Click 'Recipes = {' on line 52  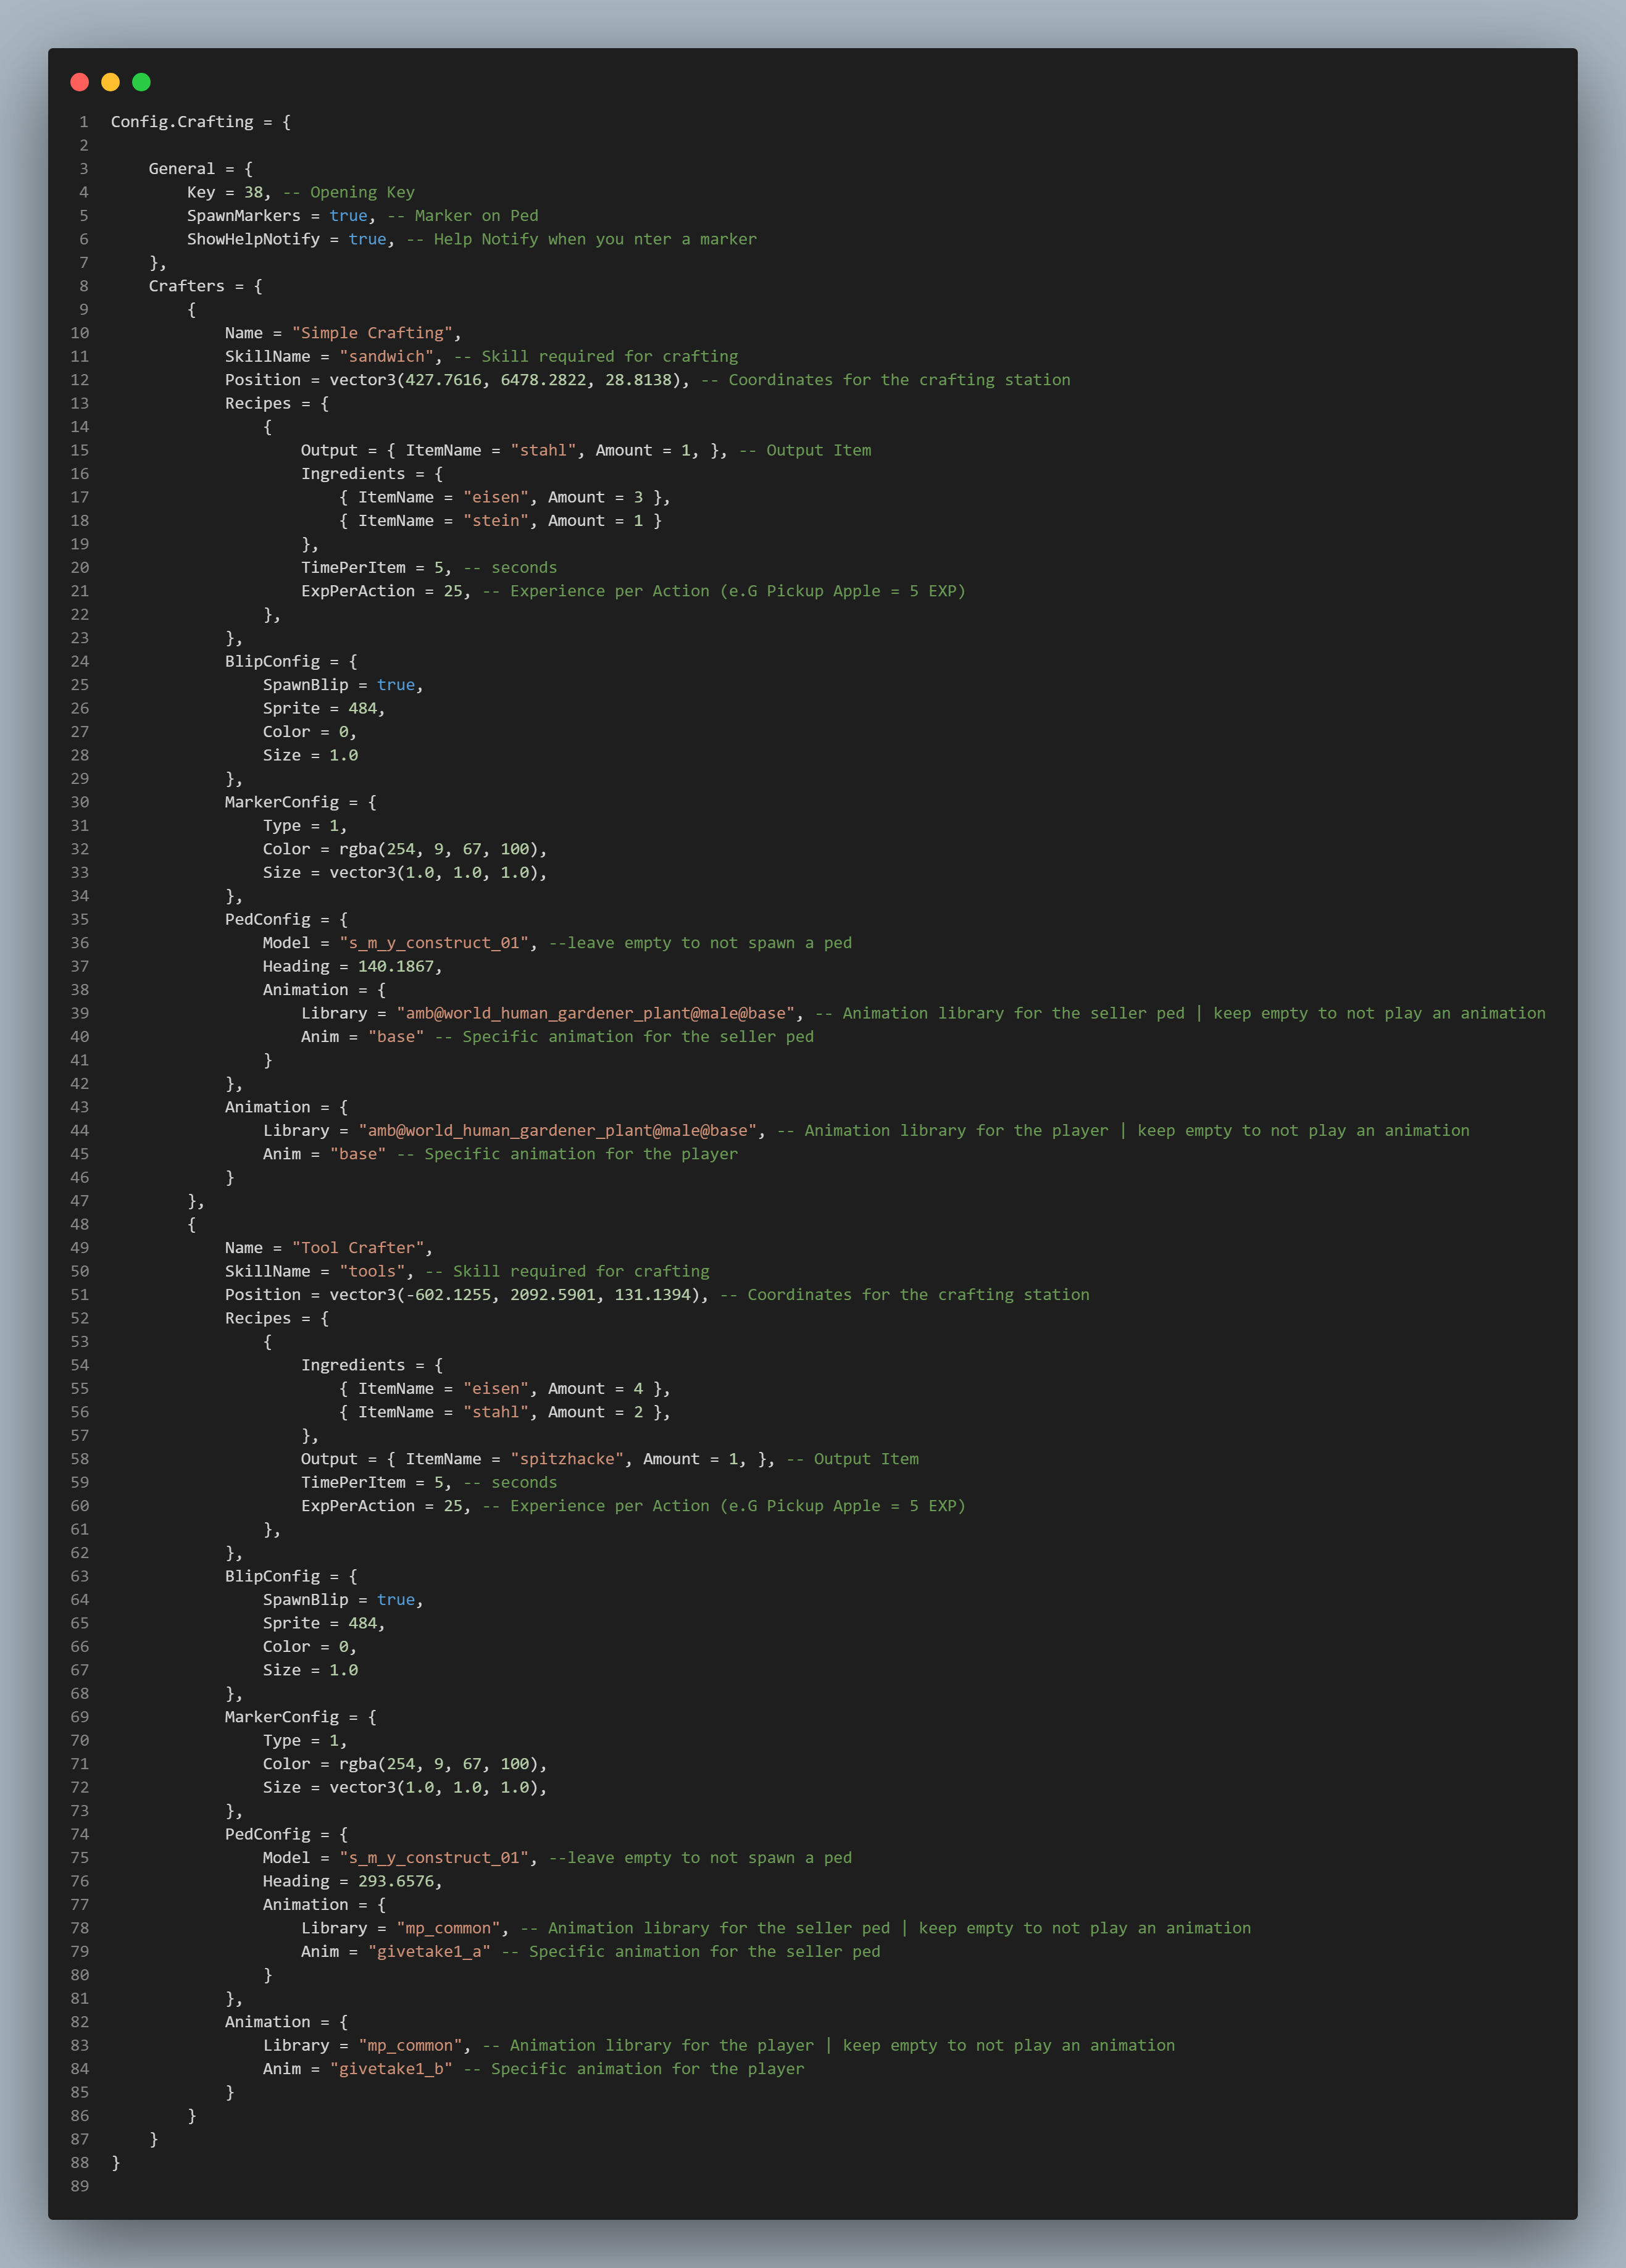277,1318
